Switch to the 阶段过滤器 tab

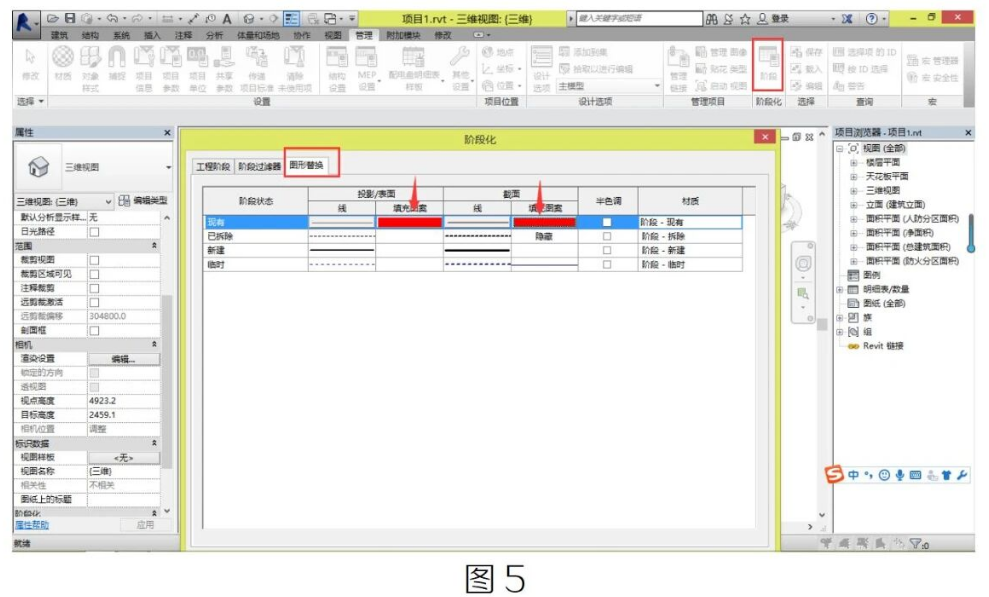coord(259,166)
